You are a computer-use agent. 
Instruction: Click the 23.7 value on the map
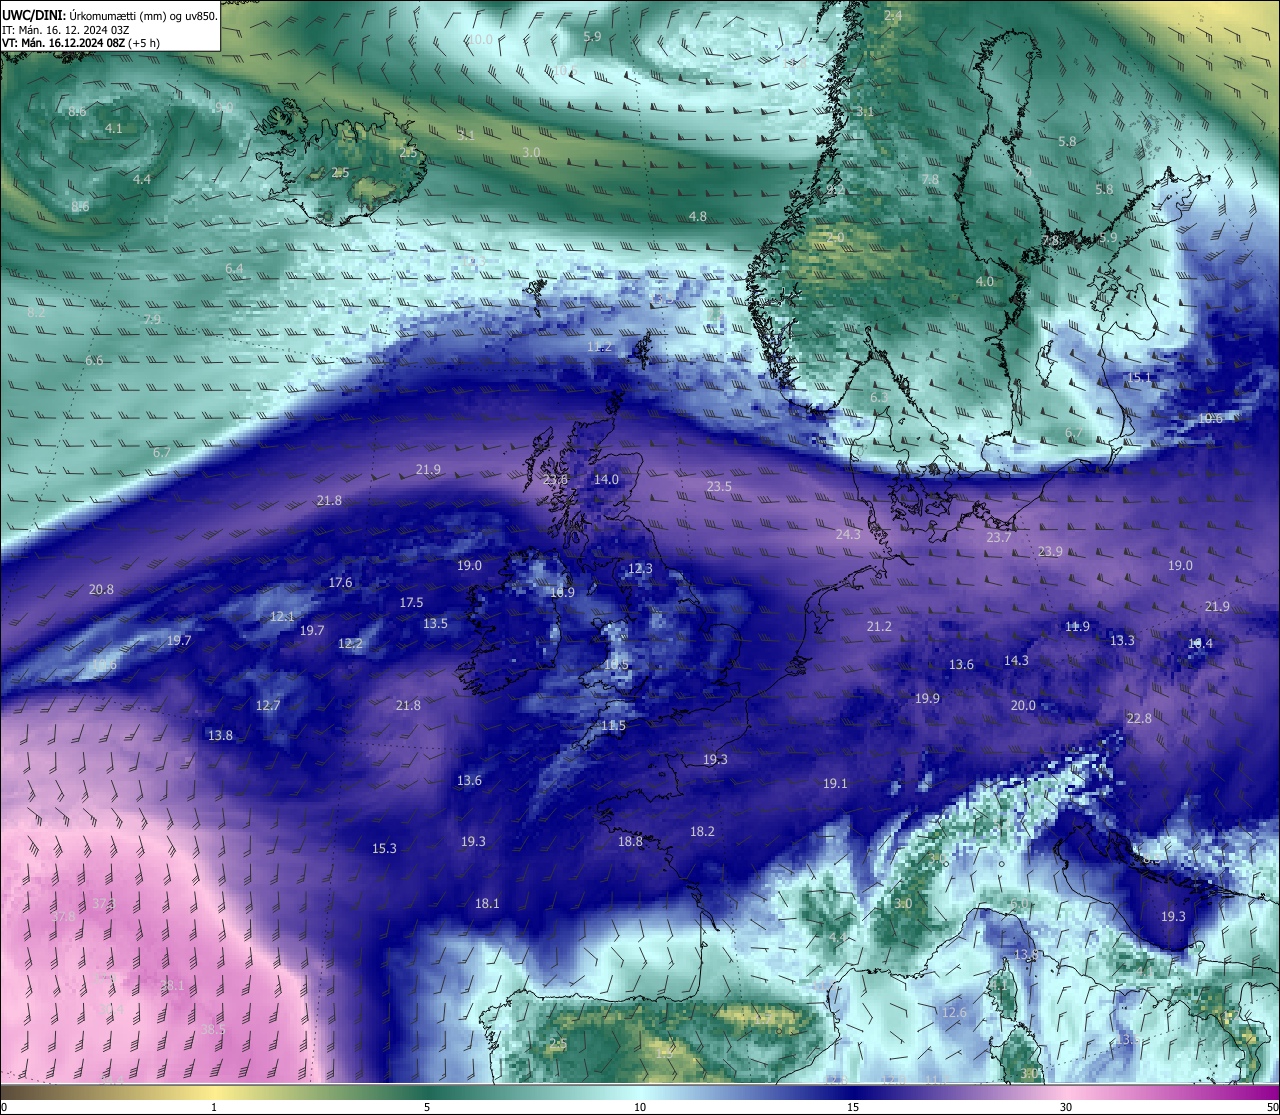click(x=999, y=537)
